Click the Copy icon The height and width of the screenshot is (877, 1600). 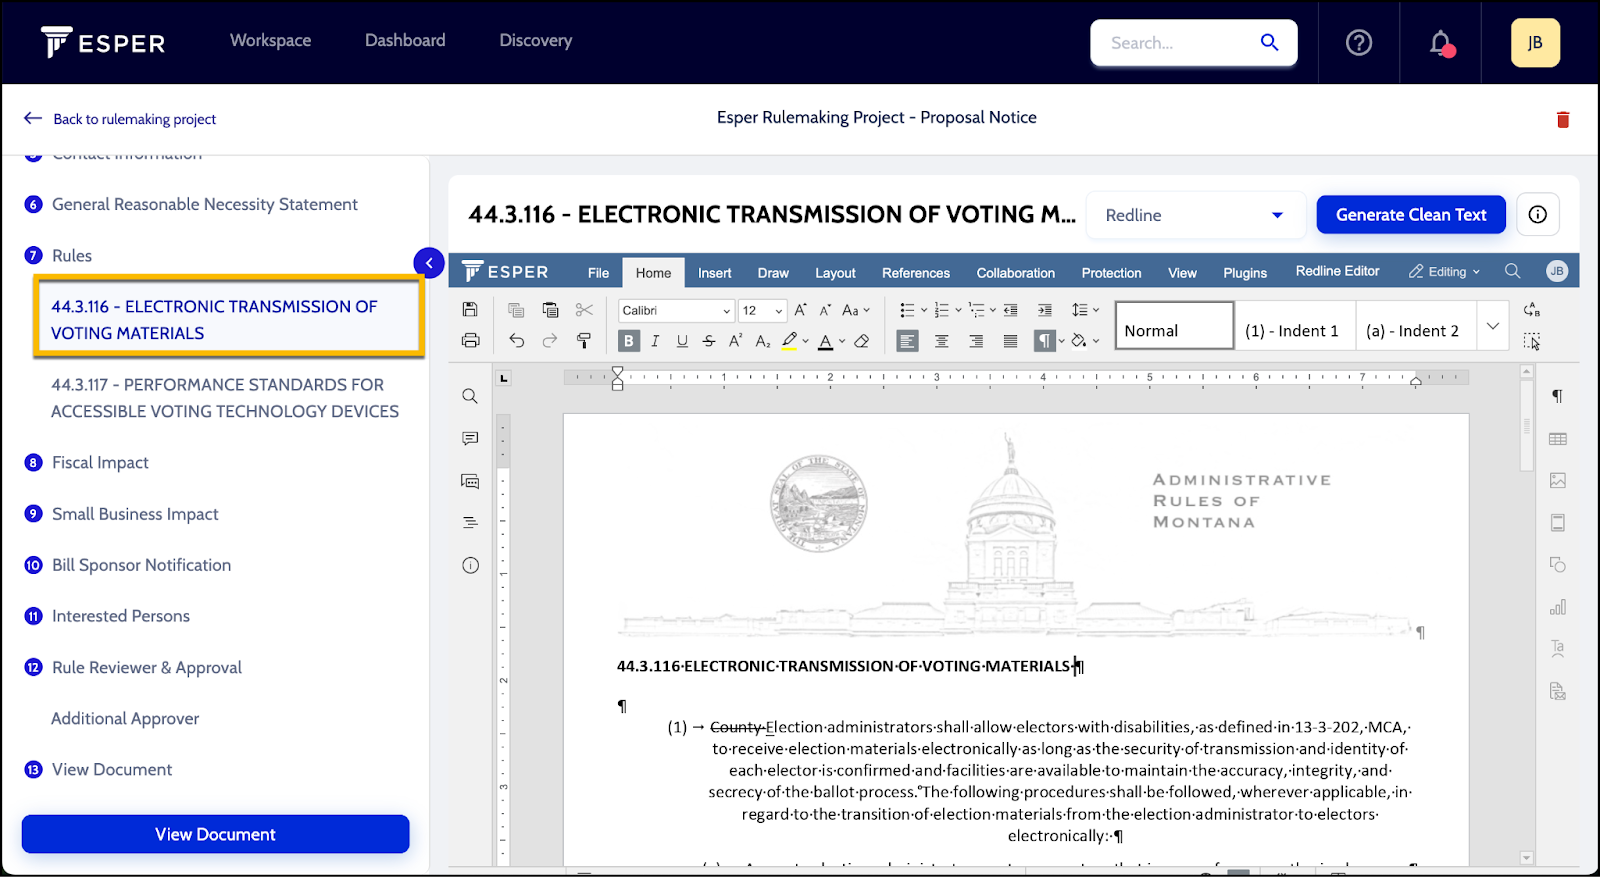coord(516,310)
